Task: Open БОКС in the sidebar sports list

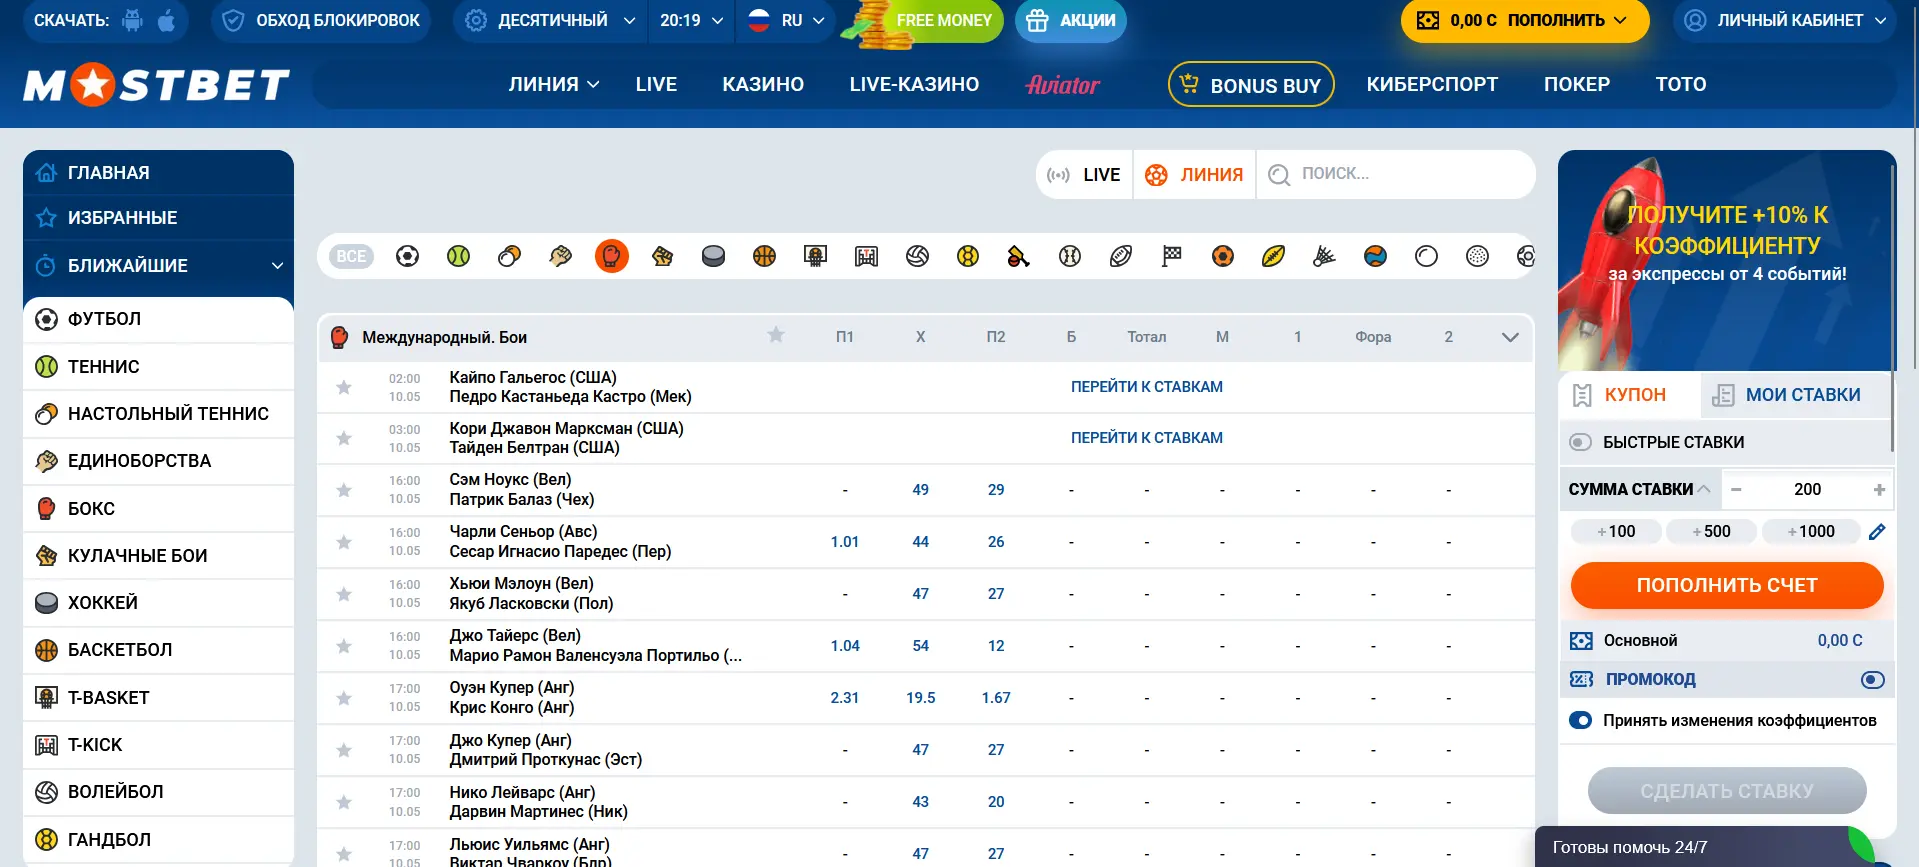Action: (x=158, y=508)
